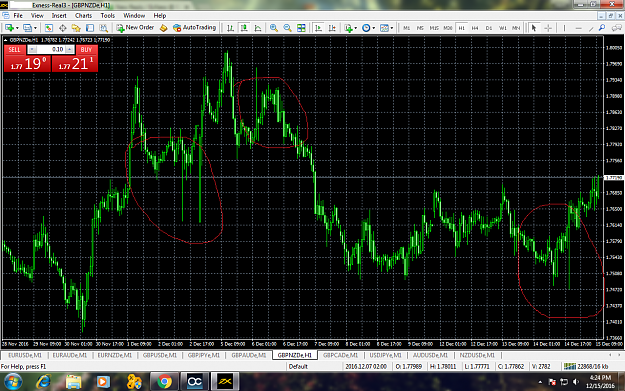The image size is (625, 391).
Task: Toggle the Chart Shift icon
Action: click(x=332, y=28)
